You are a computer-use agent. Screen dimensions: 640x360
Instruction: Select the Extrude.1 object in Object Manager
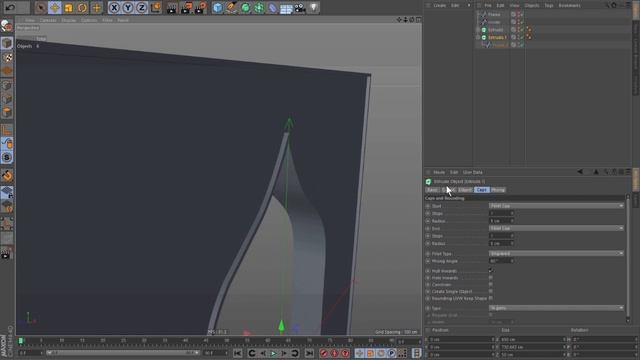498,37
